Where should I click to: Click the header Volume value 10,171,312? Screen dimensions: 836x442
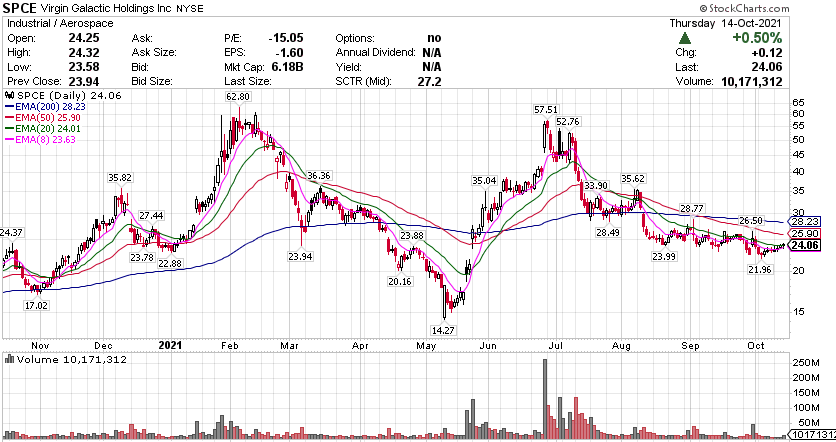[x=751, y=81]
